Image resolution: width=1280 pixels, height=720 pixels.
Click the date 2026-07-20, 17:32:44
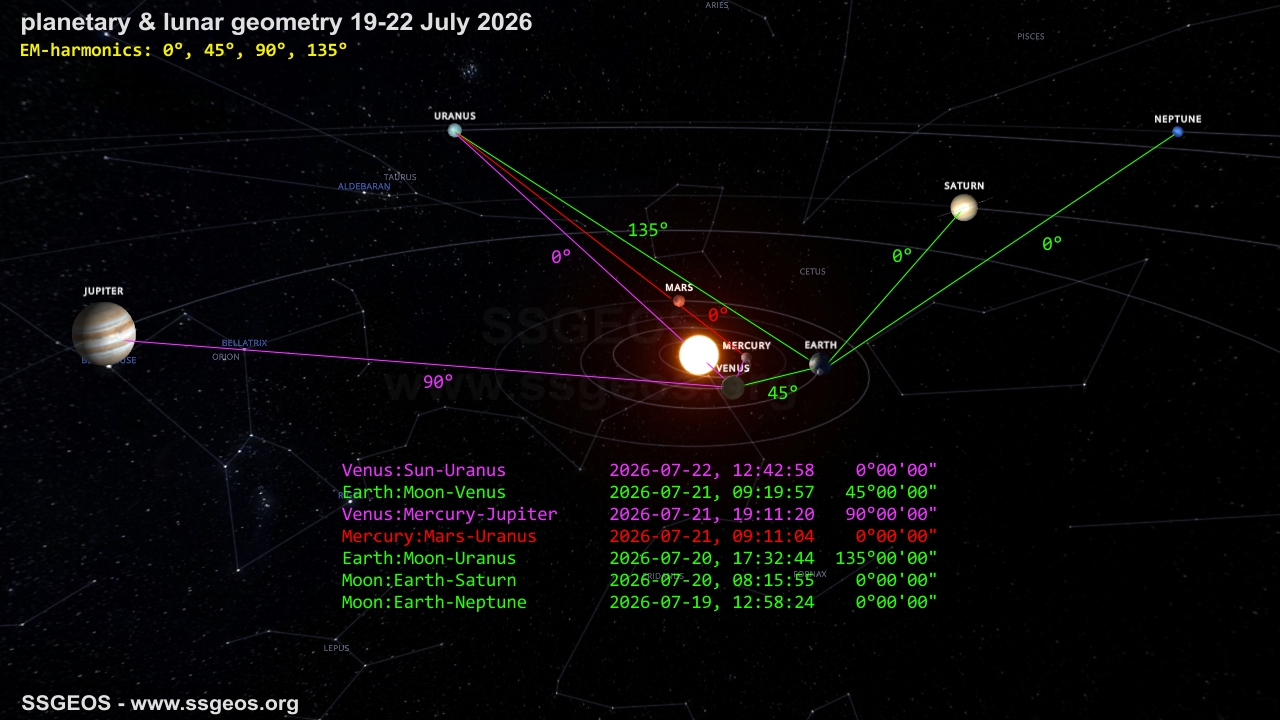[x=712, y=558]
